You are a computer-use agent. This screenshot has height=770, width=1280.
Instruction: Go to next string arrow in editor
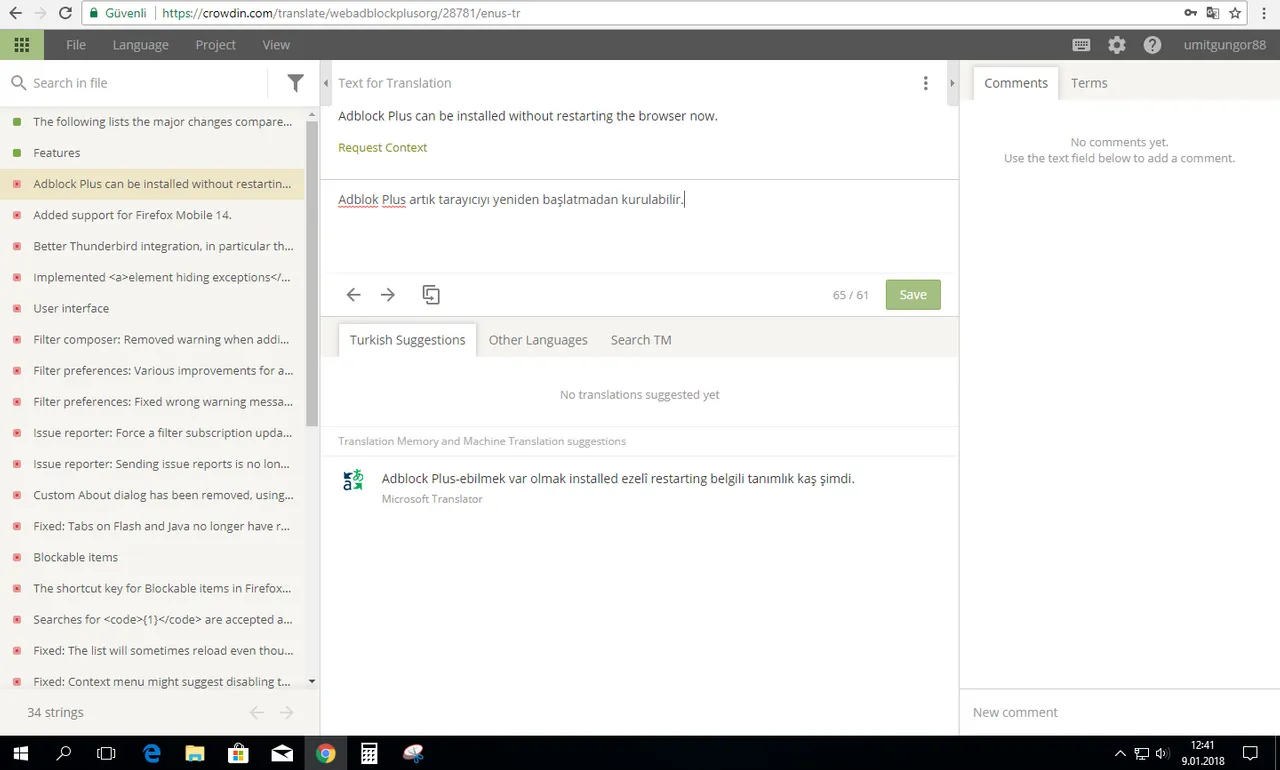pyautogui.click(x=388, y=294)
